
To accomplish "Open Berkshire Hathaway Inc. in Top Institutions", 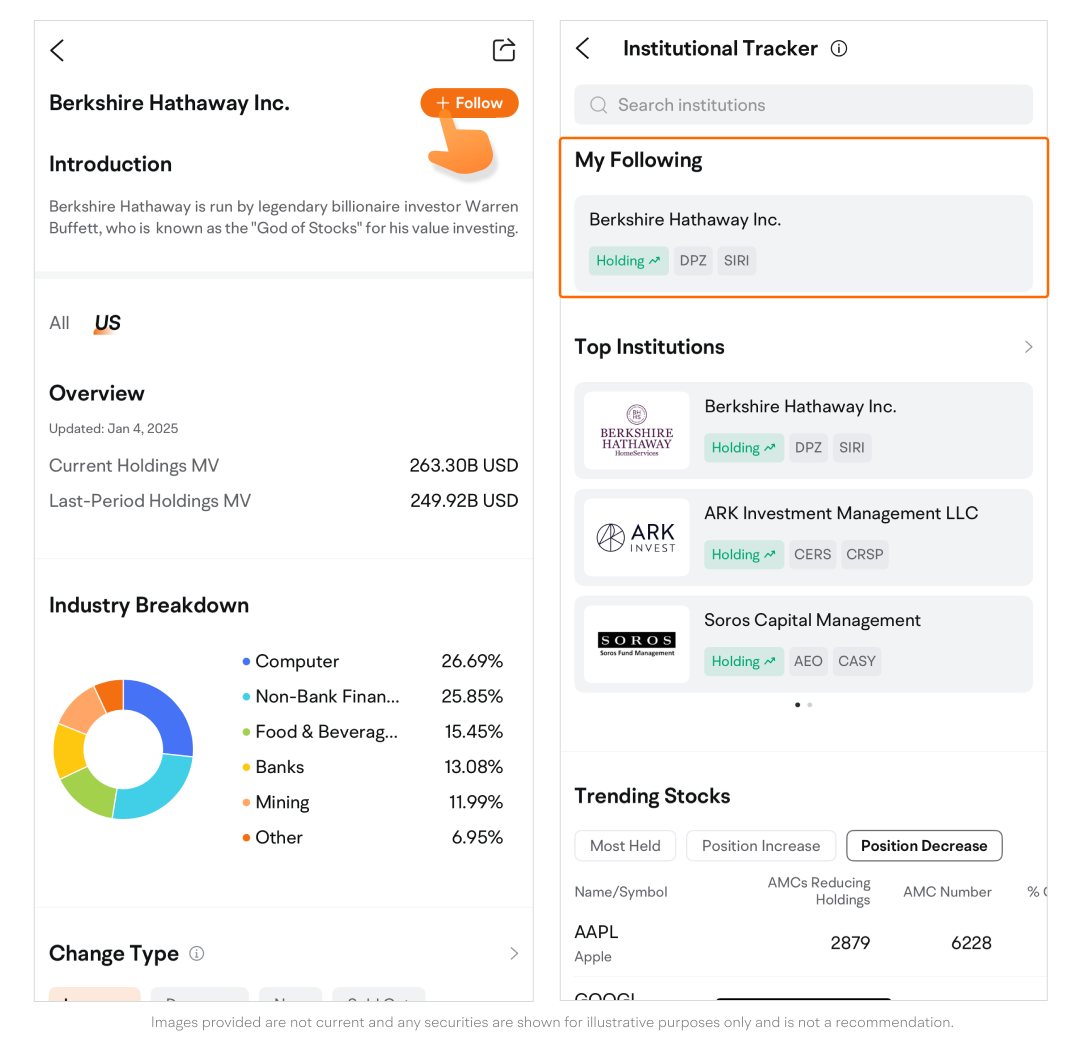I will click(x=803, y=431).
